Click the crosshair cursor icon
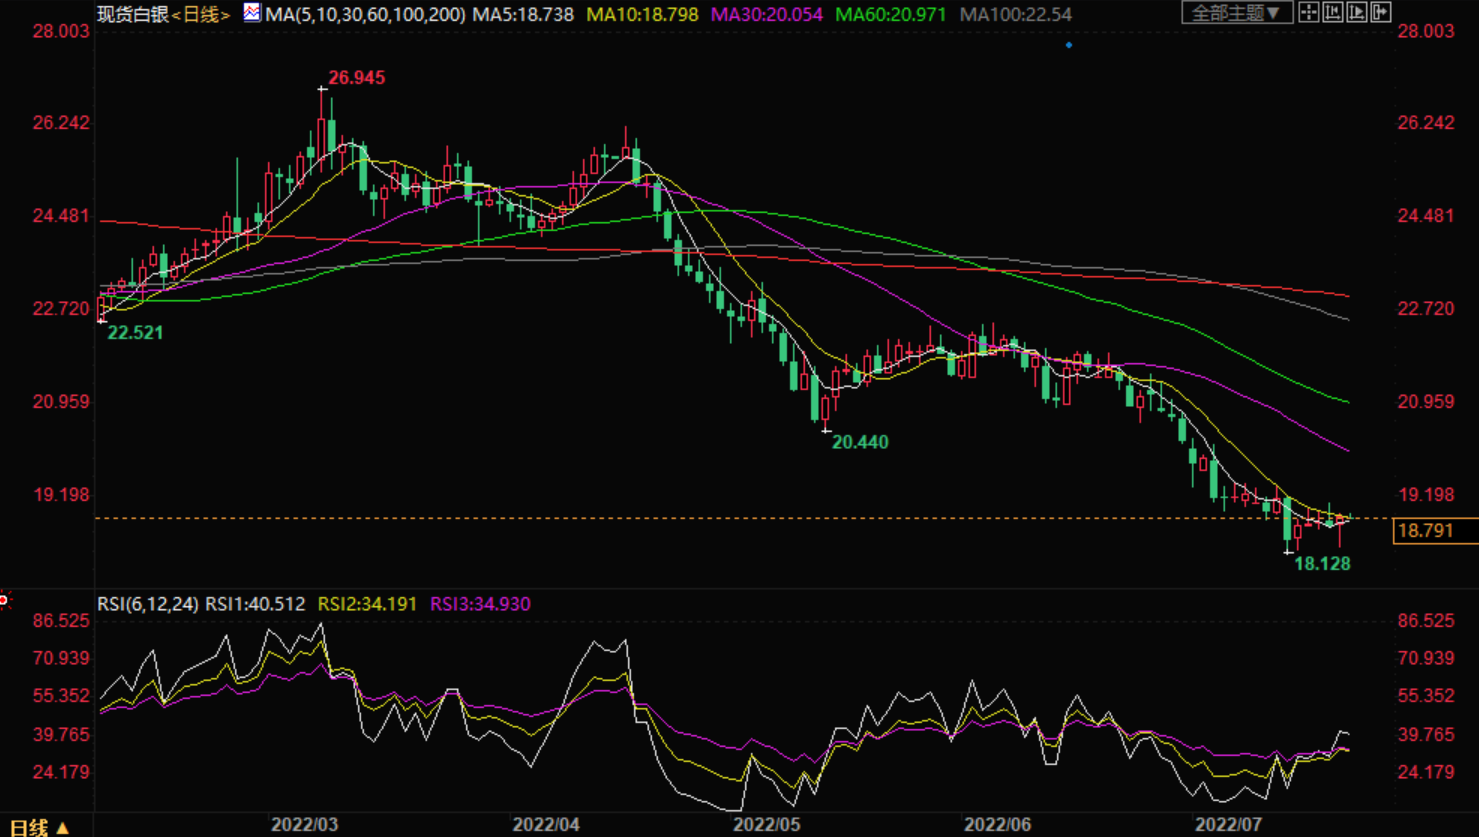The height and width of the screenshot is (837, 1479). pyautogui.click(x=1308, y=13)
